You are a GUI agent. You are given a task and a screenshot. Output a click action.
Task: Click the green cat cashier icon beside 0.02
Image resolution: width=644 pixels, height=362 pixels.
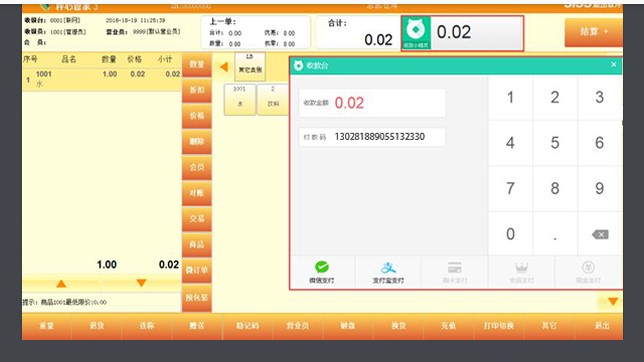416,33
